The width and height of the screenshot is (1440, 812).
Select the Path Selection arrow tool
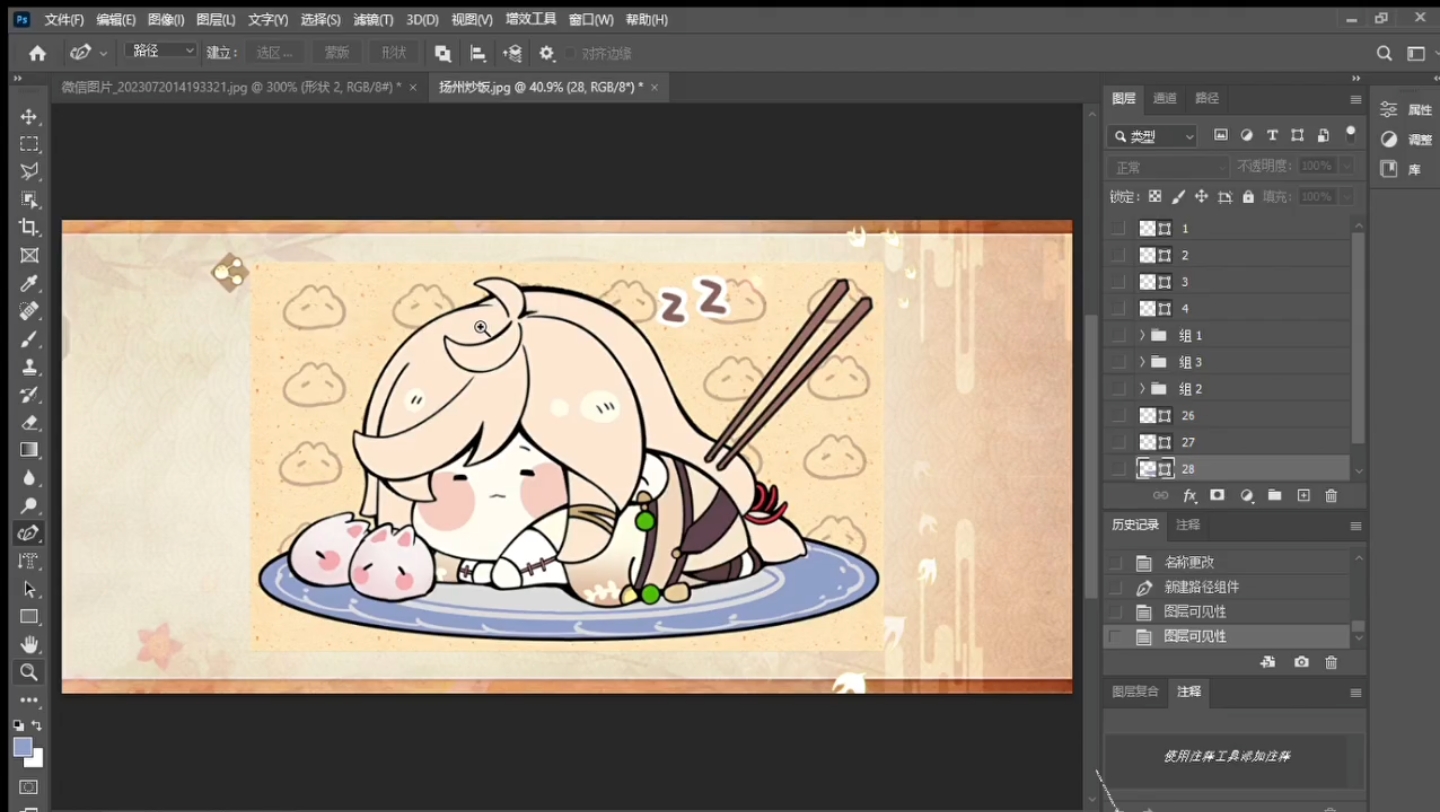tap(29, 589)
